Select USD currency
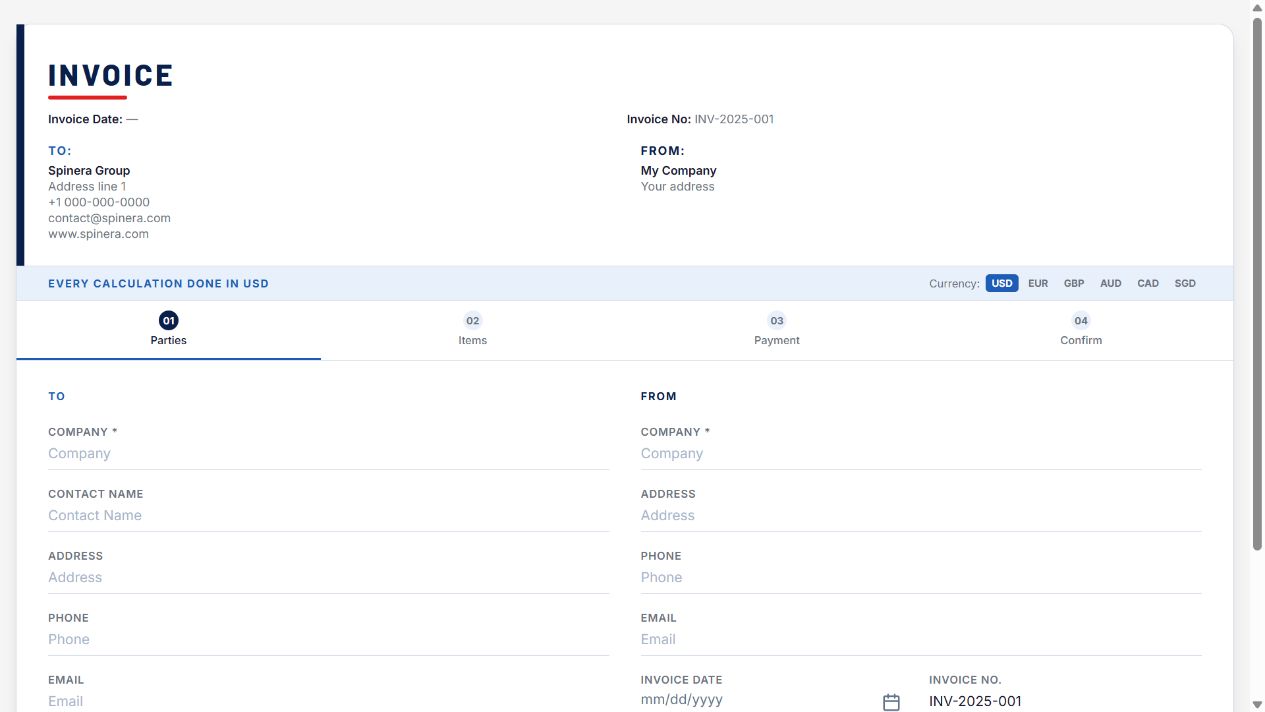 (x=1002, y=283)
